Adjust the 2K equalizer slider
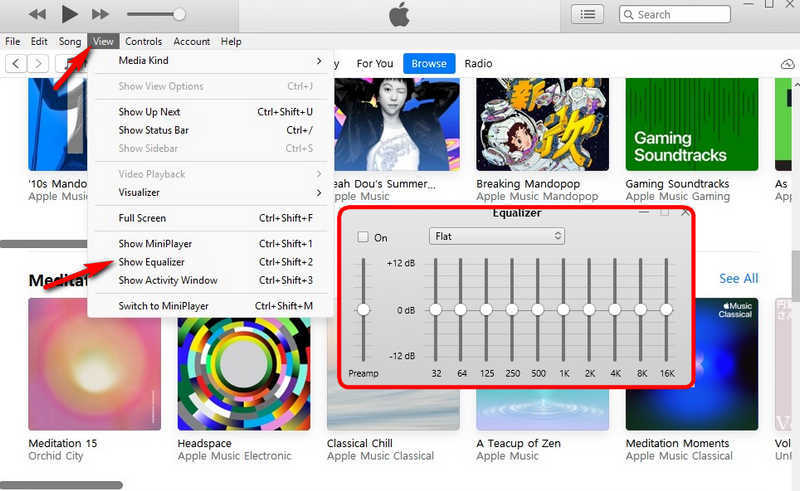The image size is (800, 491). pyautogui.click(x=589, y=309)
